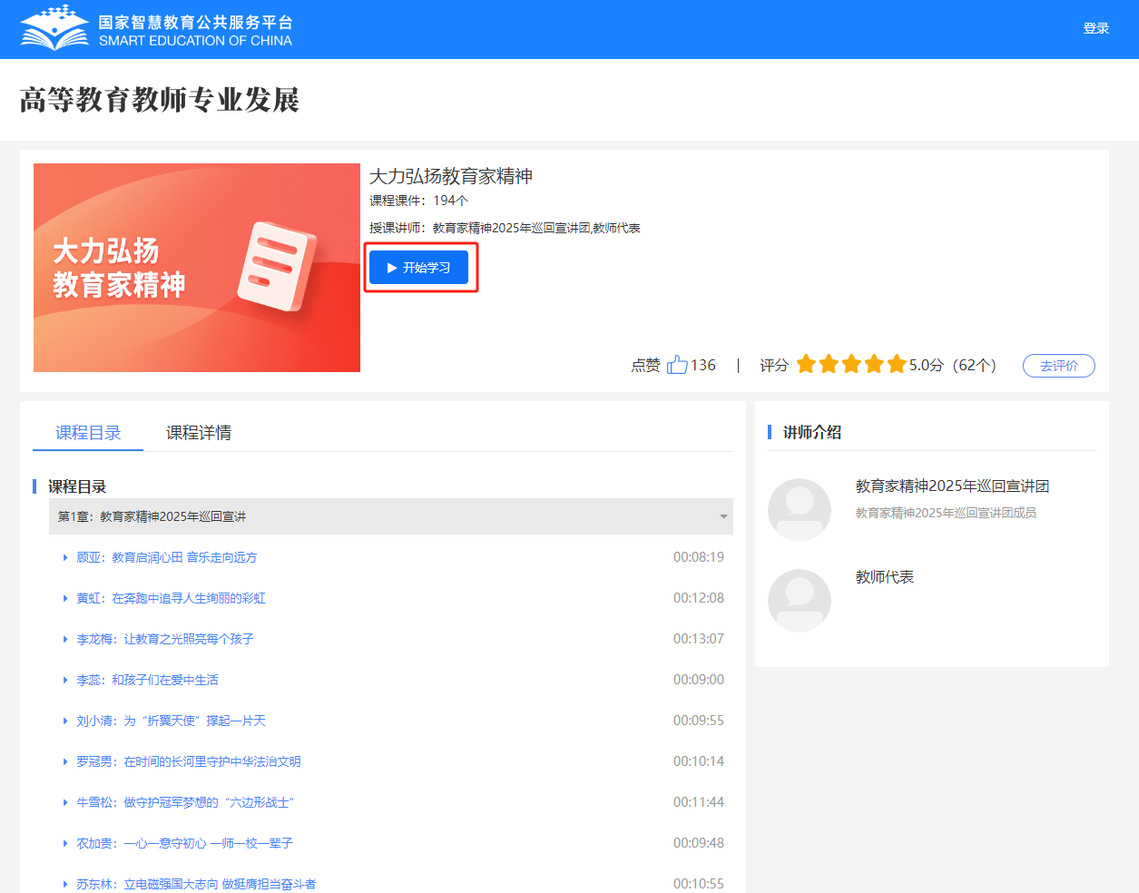Open lesson 牛雪松：做守护冠军梦想的六边形战士
This screenshot has width=1139, height=893.
[185, 802]
